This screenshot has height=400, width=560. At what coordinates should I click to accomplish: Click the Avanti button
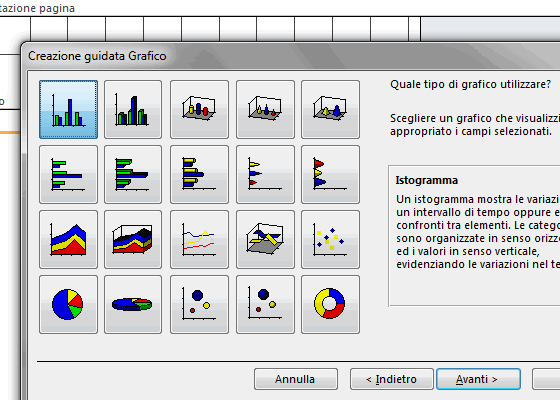click(x=478, y=379)
